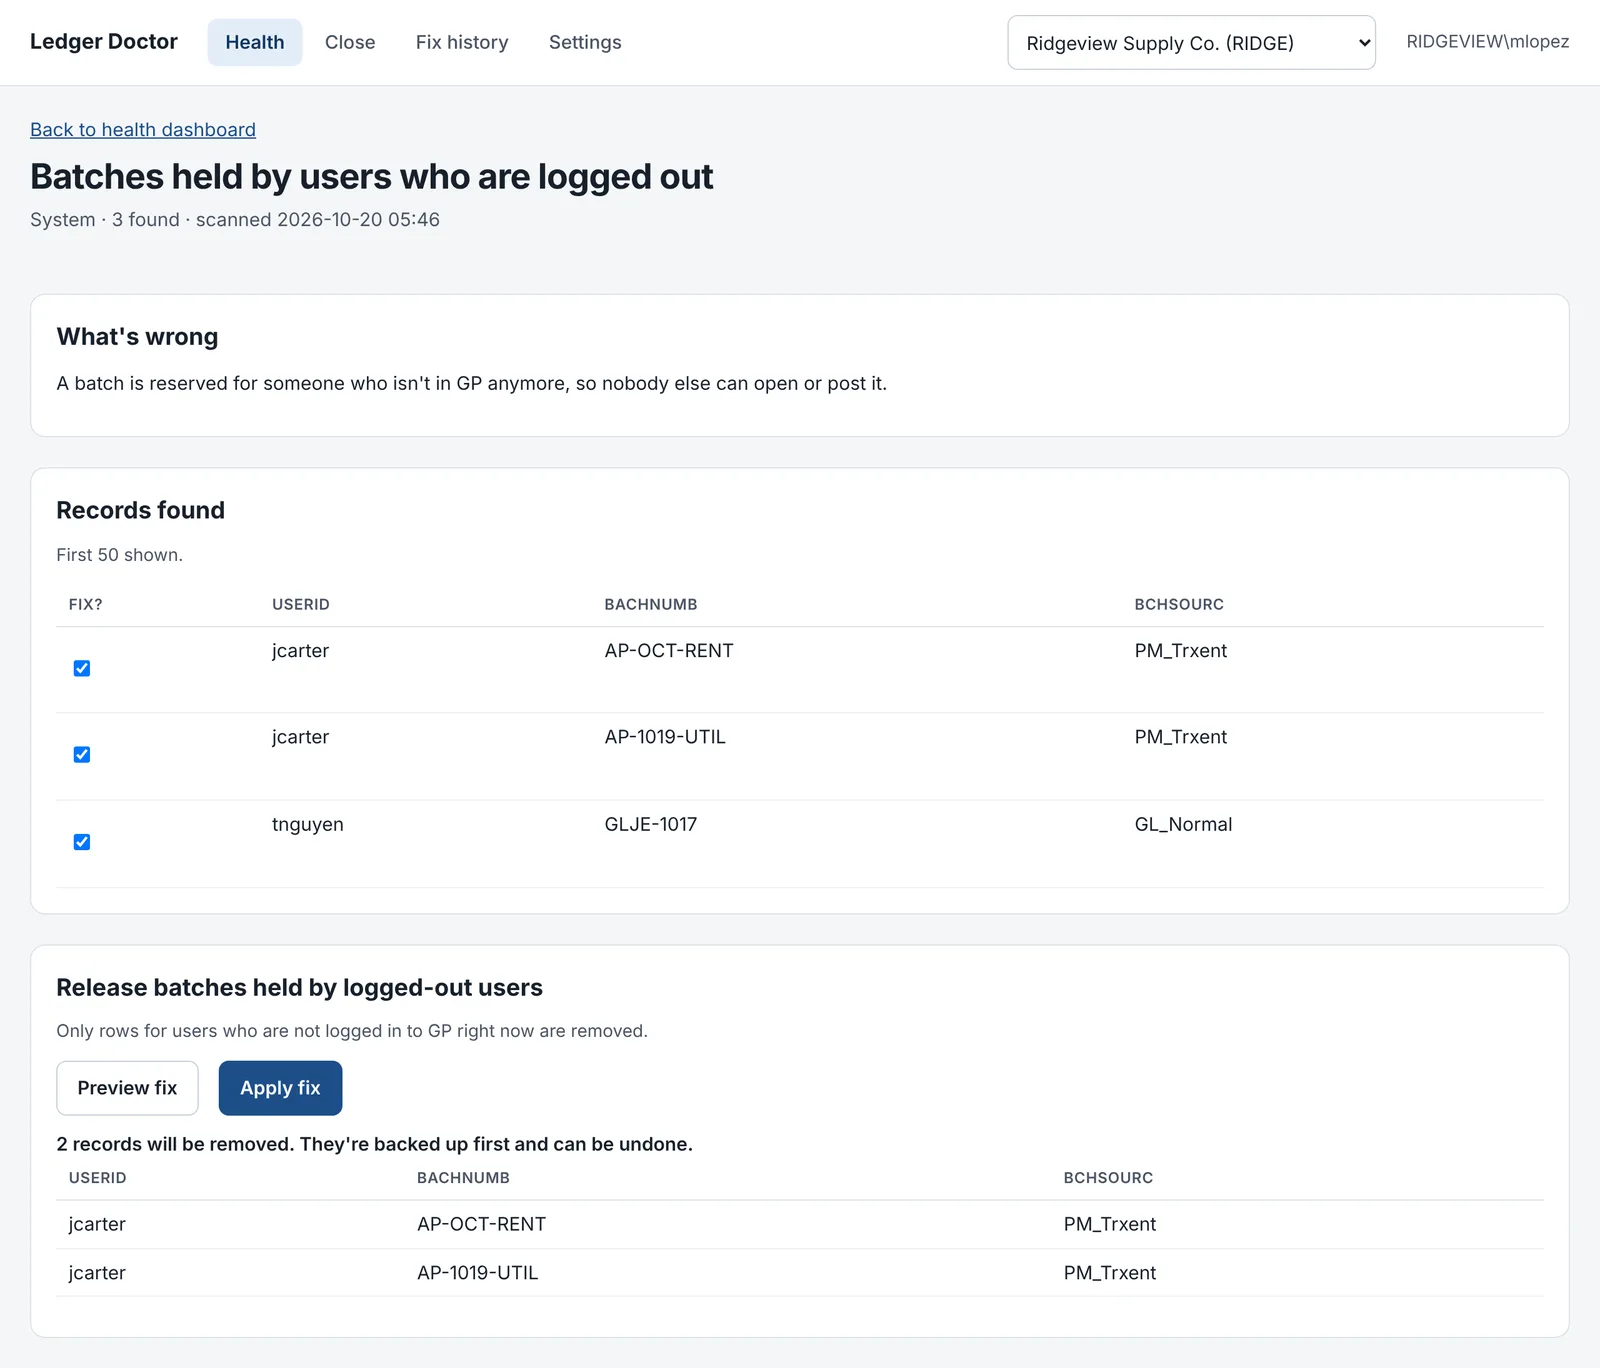Click the RIDGEVIEW\mlopez user label
Image resolution: width=1600 pixels, height=1368 pixels.
[x=1487, y=42]
